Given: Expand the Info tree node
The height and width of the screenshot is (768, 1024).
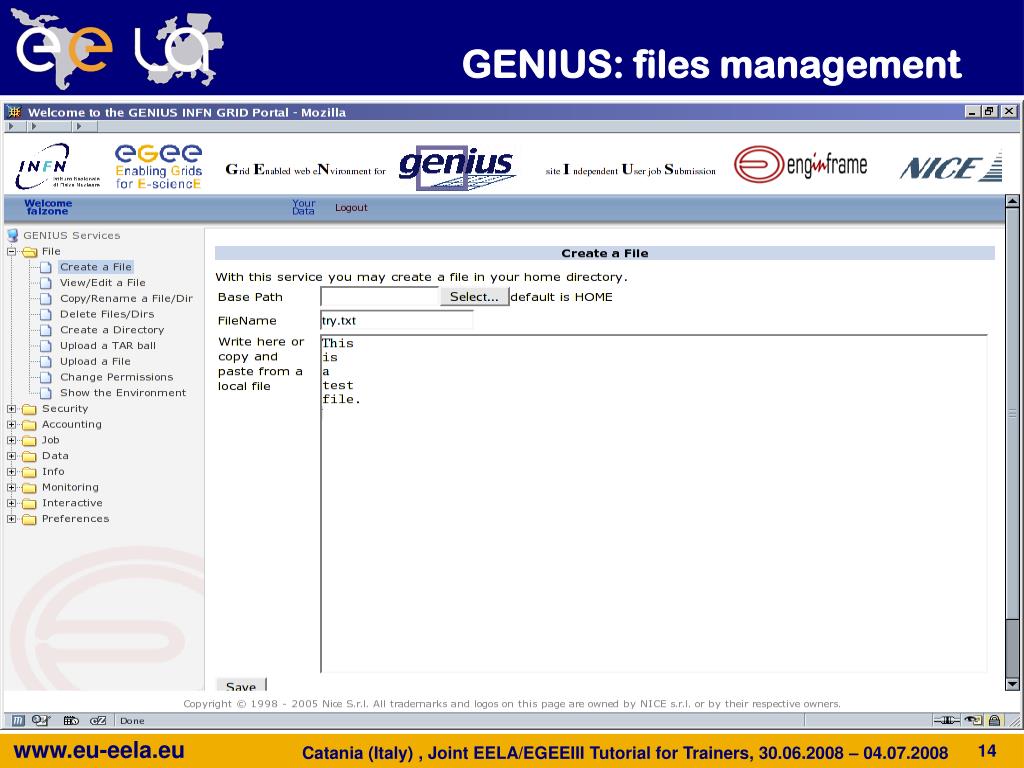Looking at the screenshot, I should [11, 472].
